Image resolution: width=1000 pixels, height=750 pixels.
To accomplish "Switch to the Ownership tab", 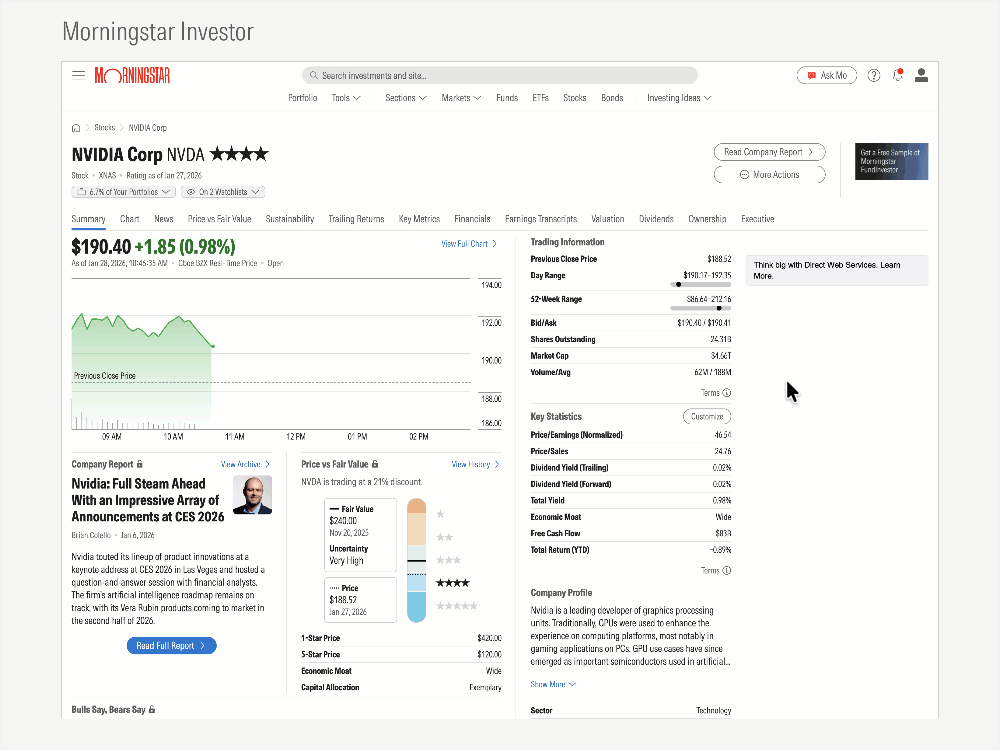I will pos(707,219).
